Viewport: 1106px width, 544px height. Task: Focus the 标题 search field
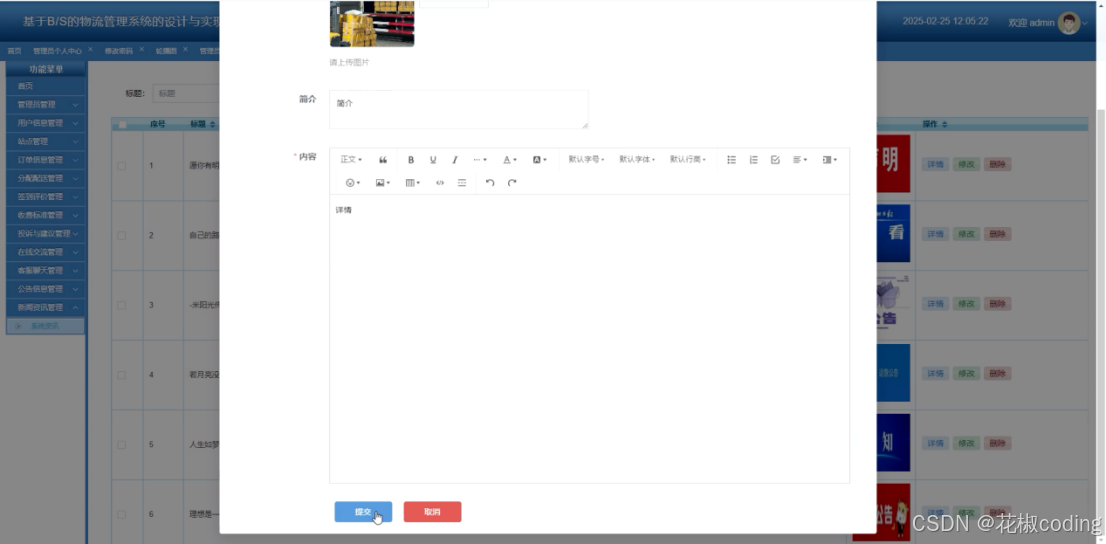click(x=186, y=93)
